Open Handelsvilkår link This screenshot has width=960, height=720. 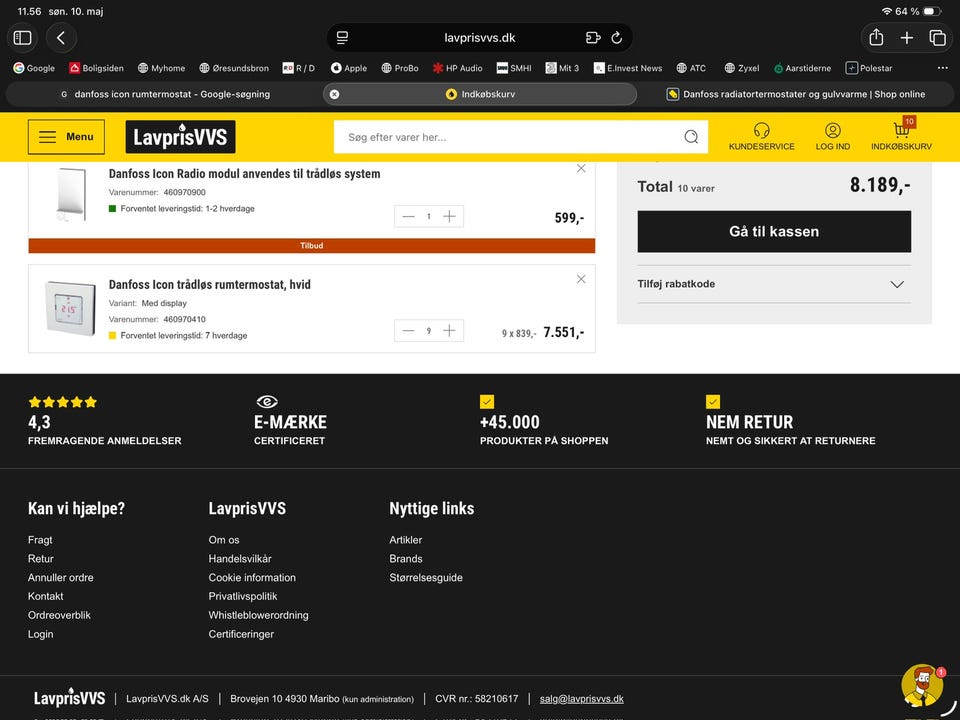[240, 559]
